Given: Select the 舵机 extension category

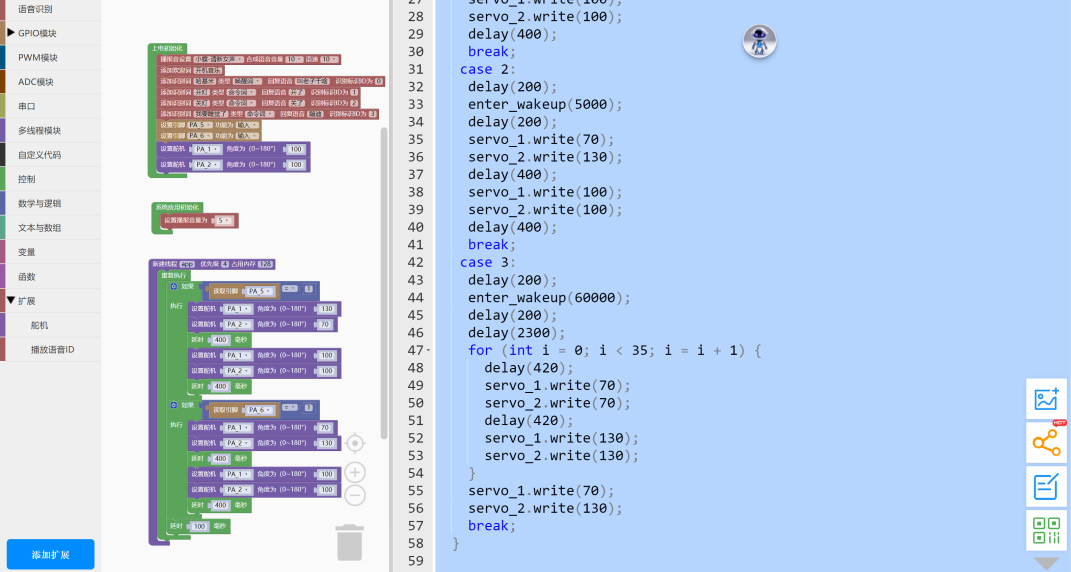Looking at the screenshot, I should pos(40,325).
